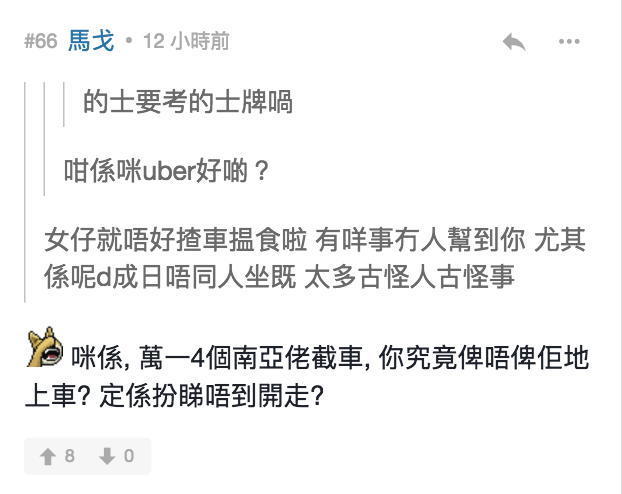Click the upvote count 8
The width and height of the screenshot is (622, 494).
(x=70, y=456)
